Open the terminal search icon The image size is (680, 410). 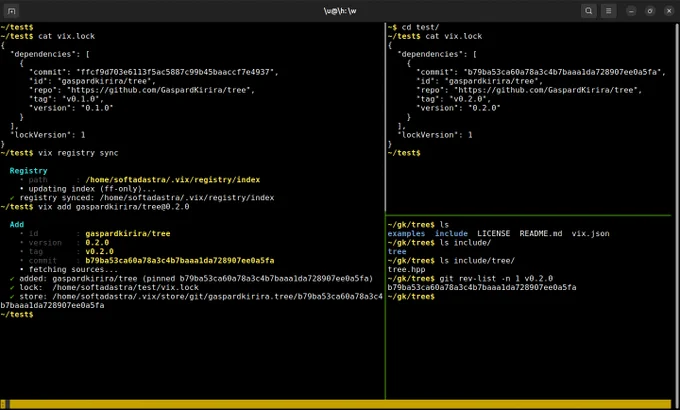[588, 11]
